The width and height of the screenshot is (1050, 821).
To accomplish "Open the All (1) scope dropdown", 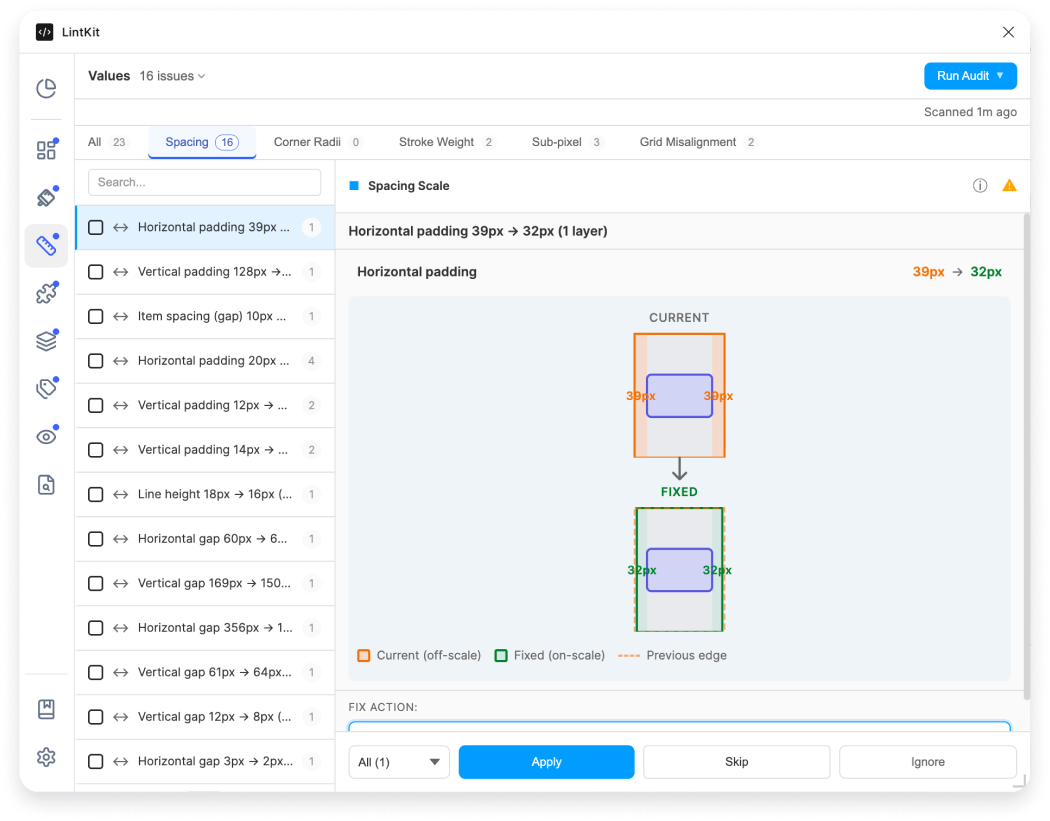I will pyautogui.click(x=398, y=762).
